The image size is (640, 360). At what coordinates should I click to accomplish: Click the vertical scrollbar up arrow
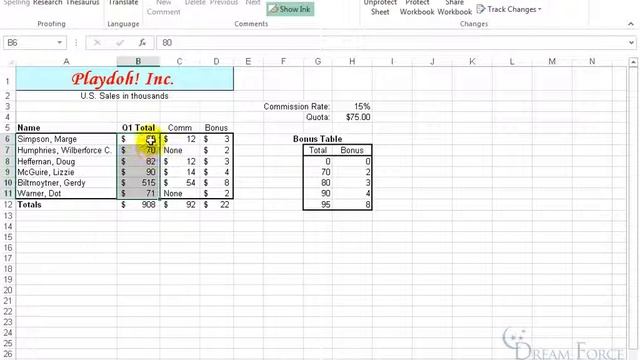click(633, 62)
